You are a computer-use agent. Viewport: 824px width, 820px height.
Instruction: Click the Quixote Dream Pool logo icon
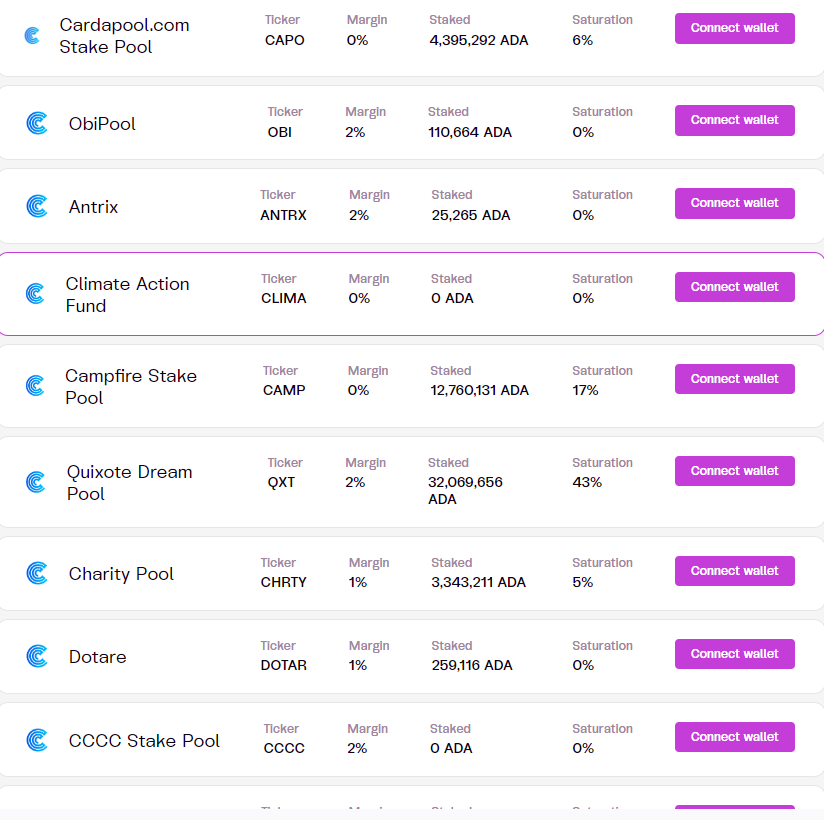pos(36,482)
